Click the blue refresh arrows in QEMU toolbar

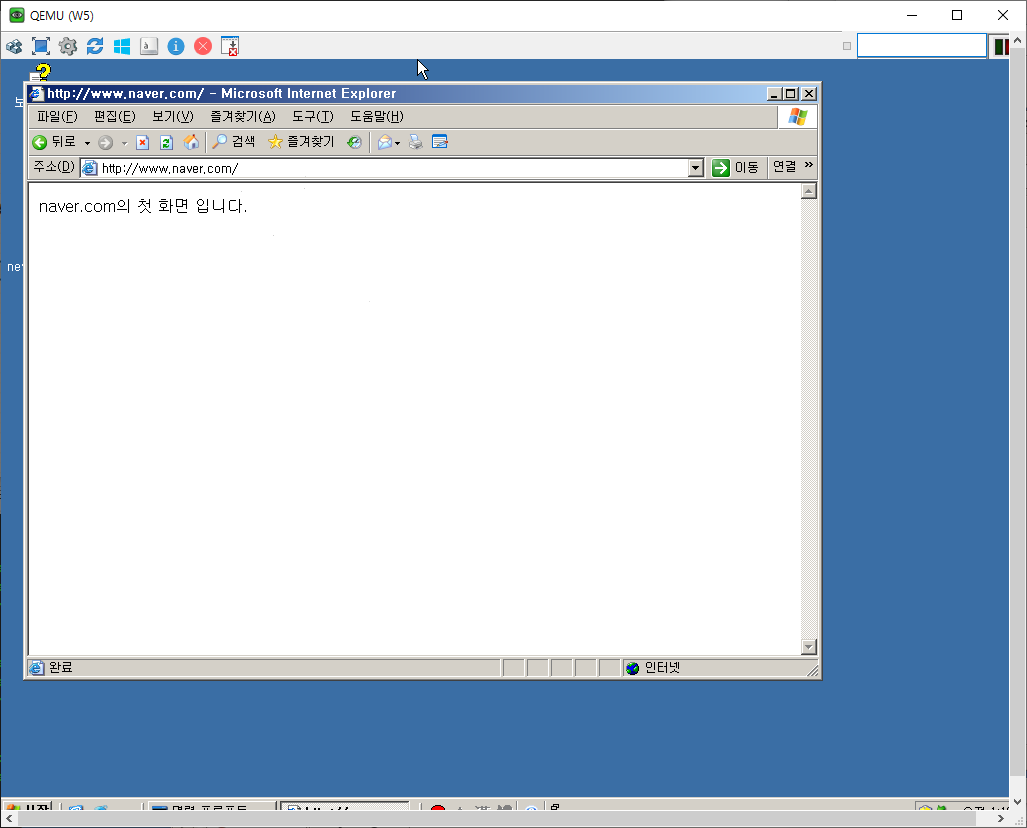point(95,47)
